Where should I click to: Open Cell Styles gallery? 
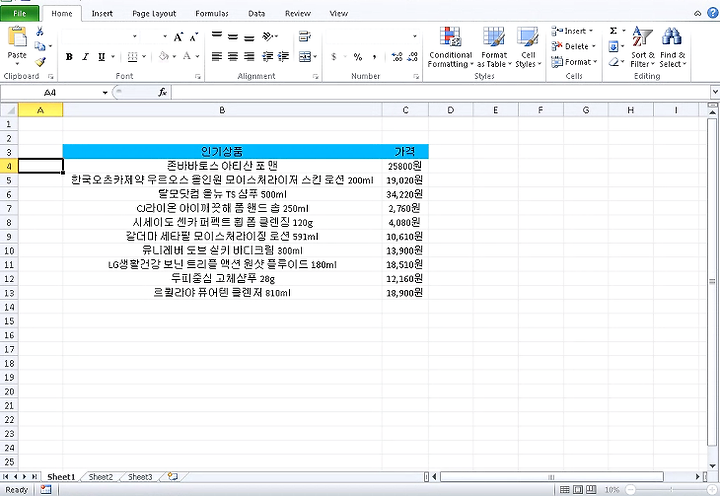point(528,48)
